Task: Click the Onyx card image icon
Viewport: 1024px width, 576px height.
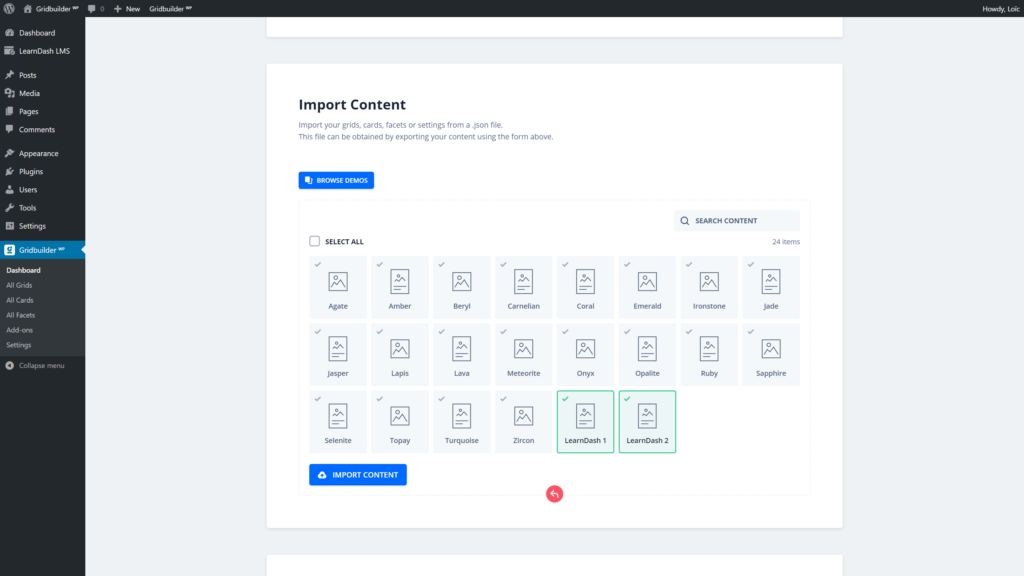Action: 585,349
